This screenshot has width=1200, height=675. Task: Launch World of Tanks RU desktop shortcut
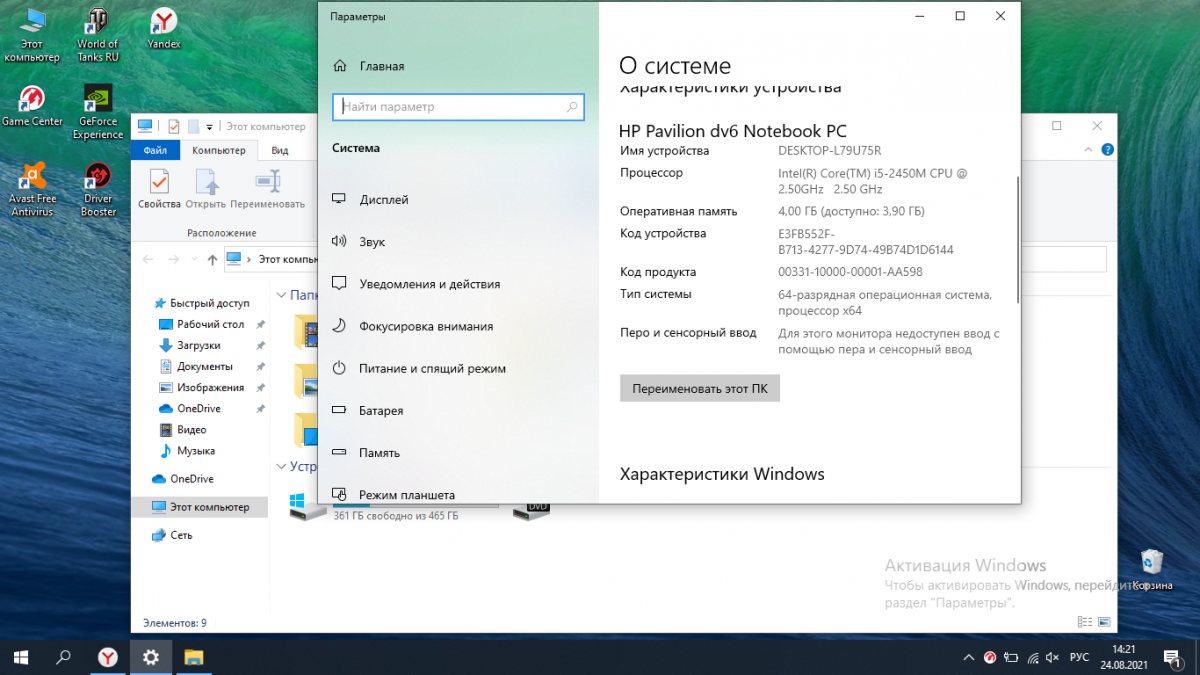98,35
